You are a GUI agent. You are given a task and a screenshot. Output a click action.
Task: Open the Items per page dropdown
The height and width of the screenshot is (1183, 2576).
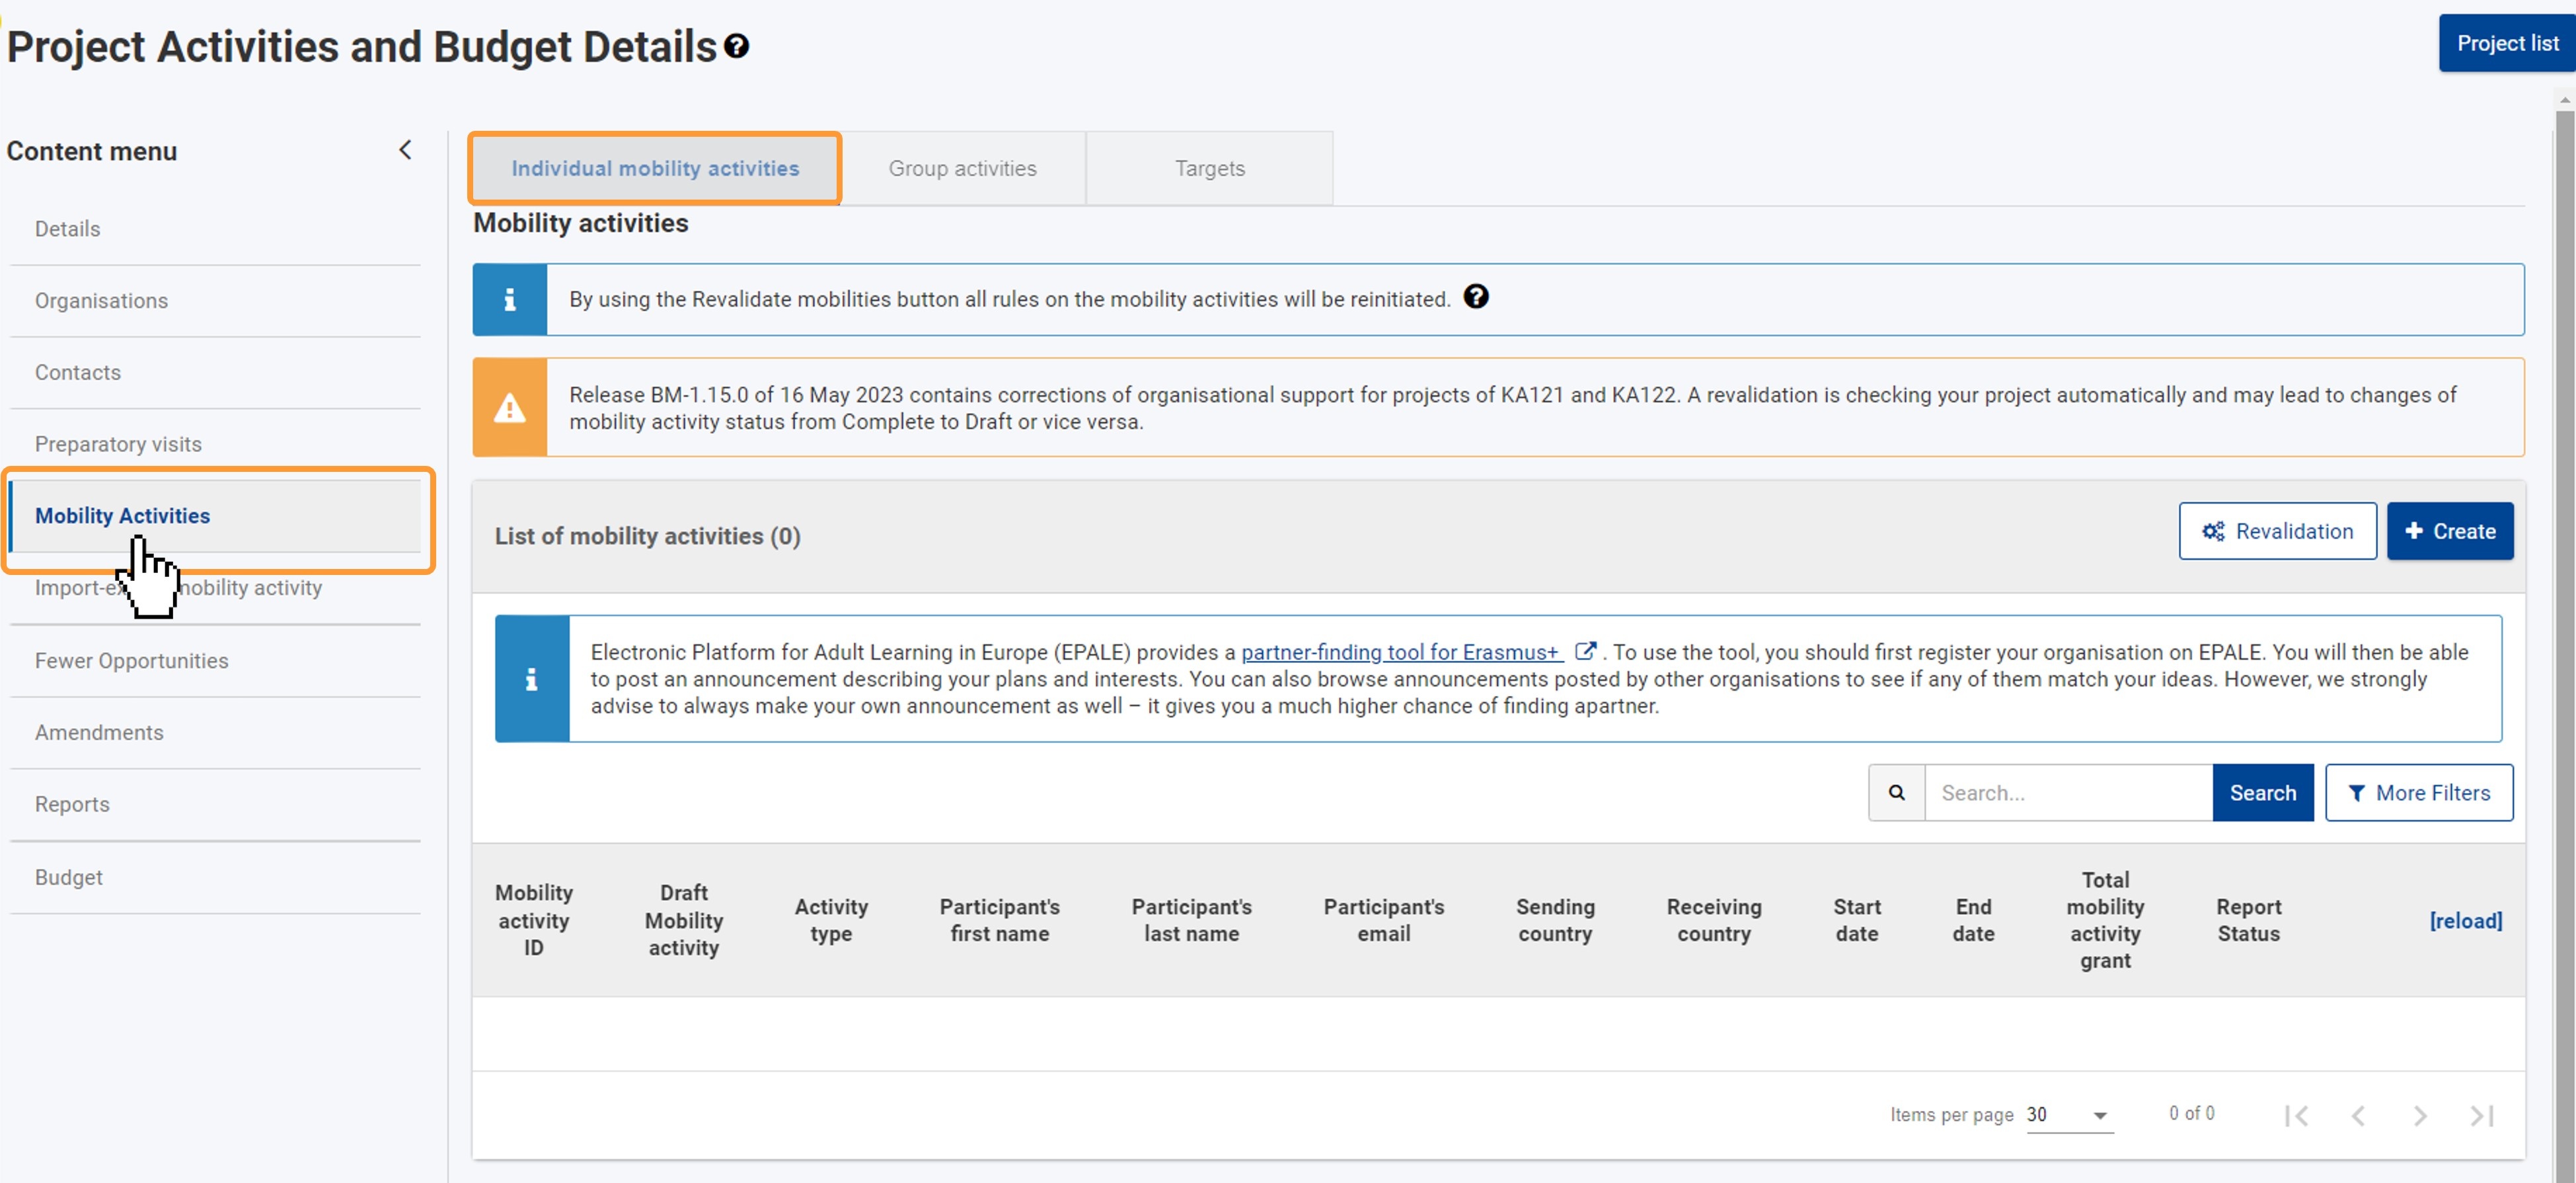(2070, 1115)
